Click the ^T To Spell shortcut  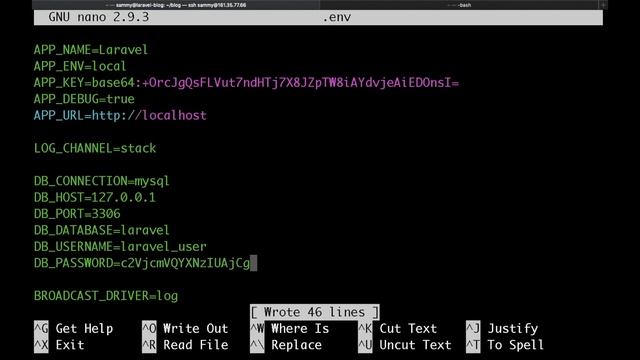pyautogui.click(x=505, y=345)
